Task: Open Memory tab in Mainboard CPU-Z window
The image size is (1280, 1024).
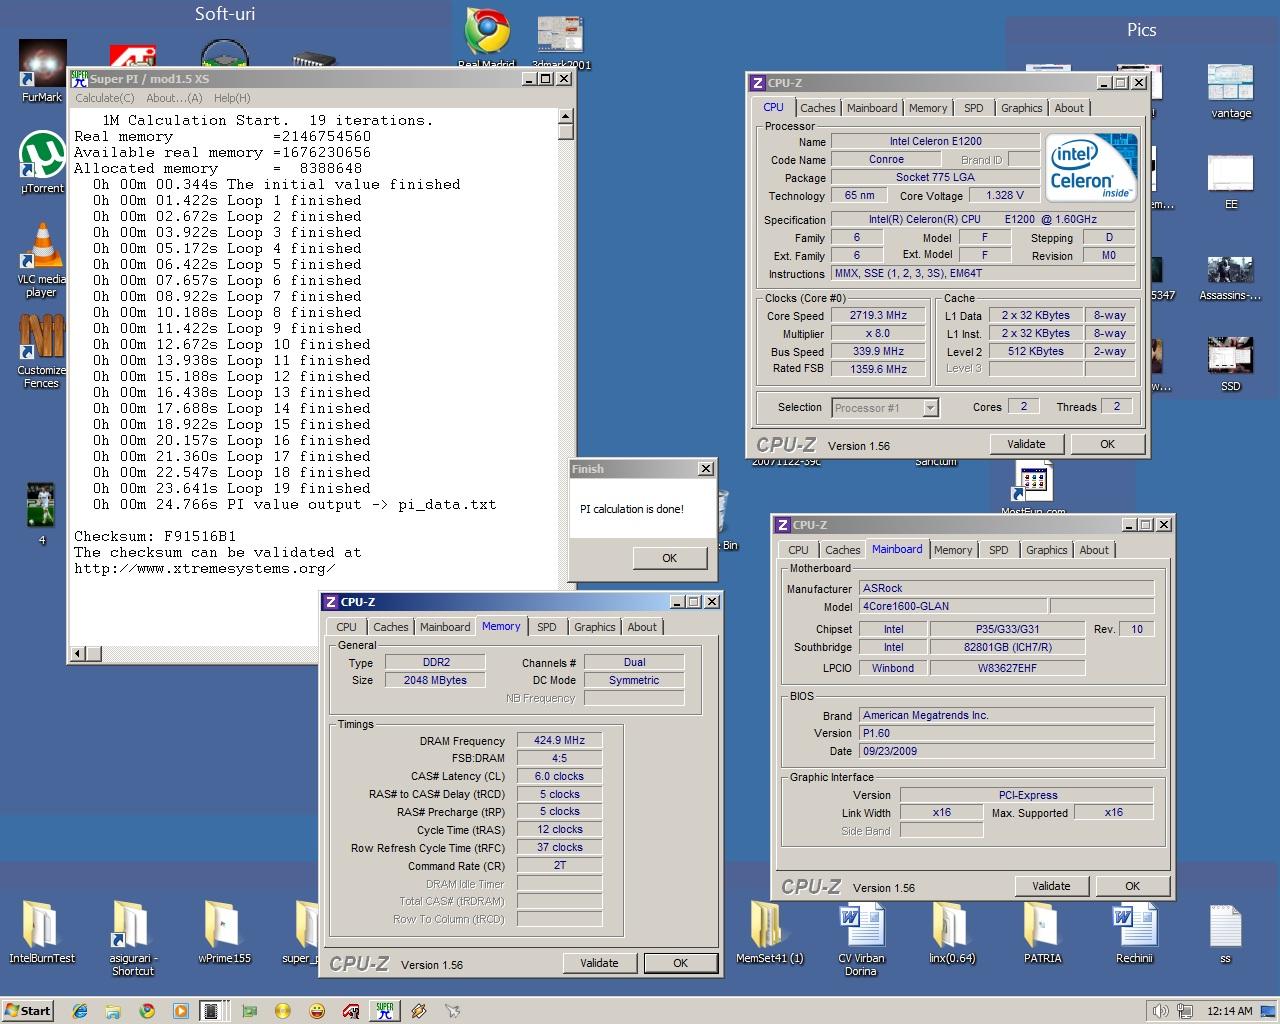Action: pyautogui.click(x=953, y=550)
